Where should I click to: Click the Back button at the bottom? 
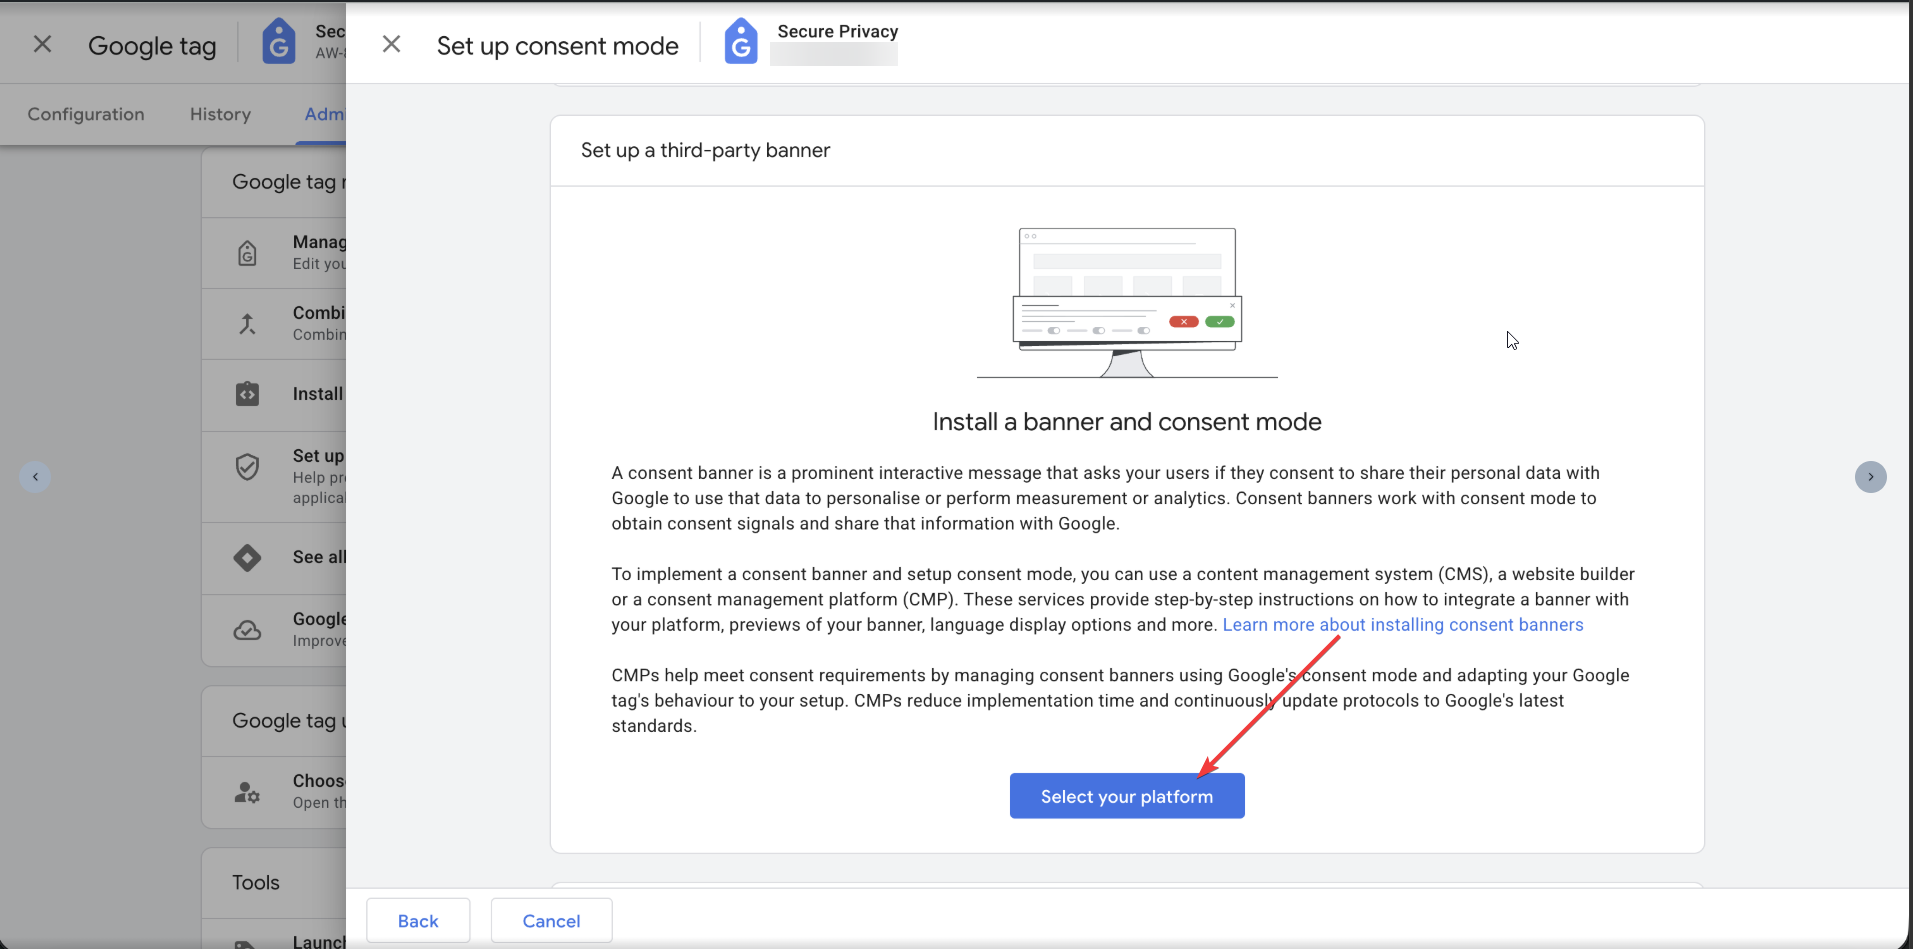tap(418, 920)
